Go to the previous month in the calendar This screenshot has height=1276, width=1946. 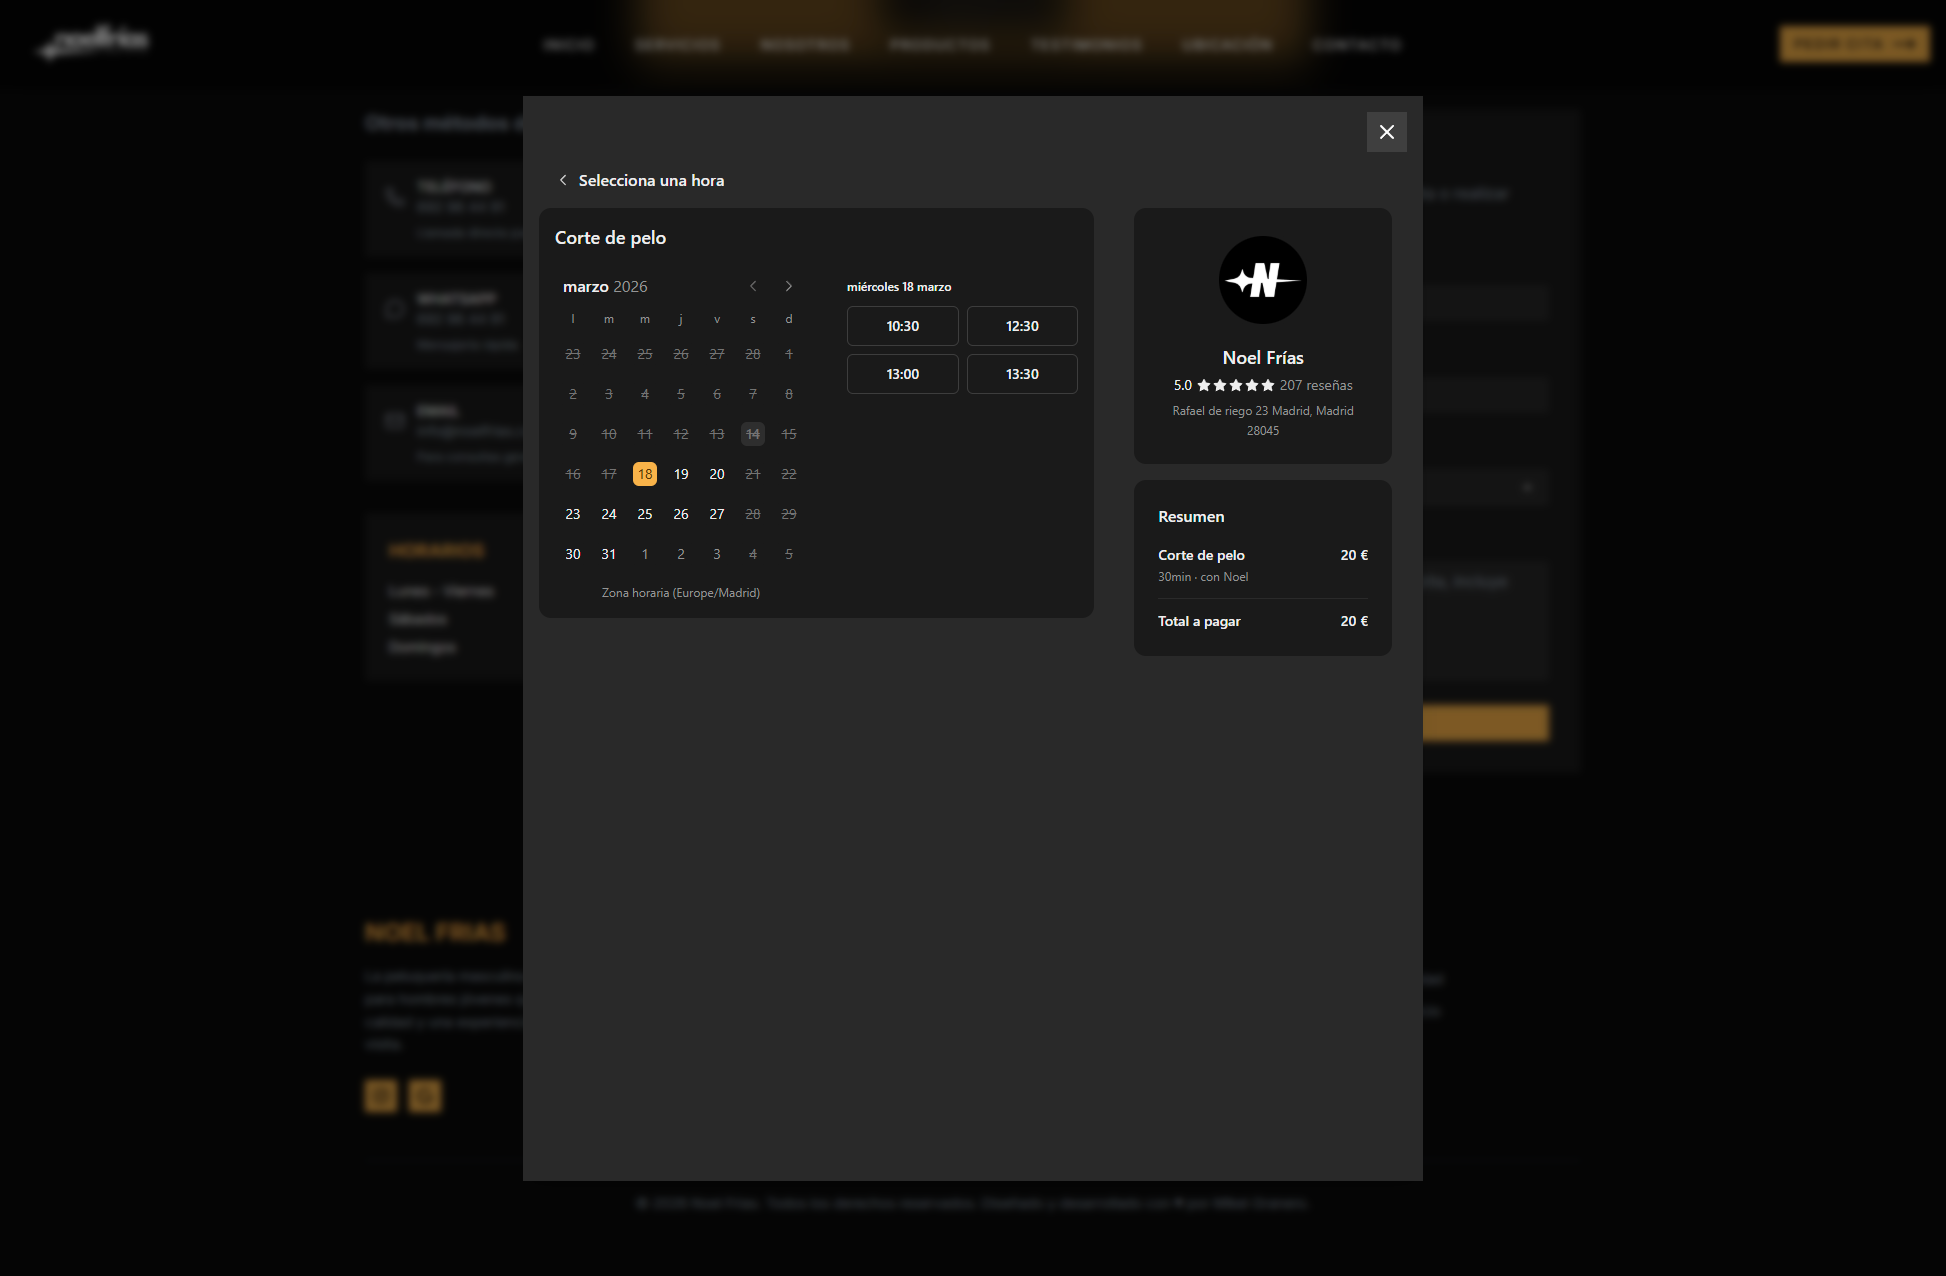pyautogui.click(x=753, y=286)
